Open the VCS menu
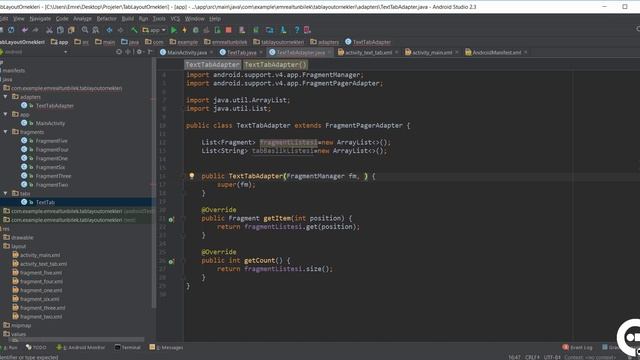 175,19
